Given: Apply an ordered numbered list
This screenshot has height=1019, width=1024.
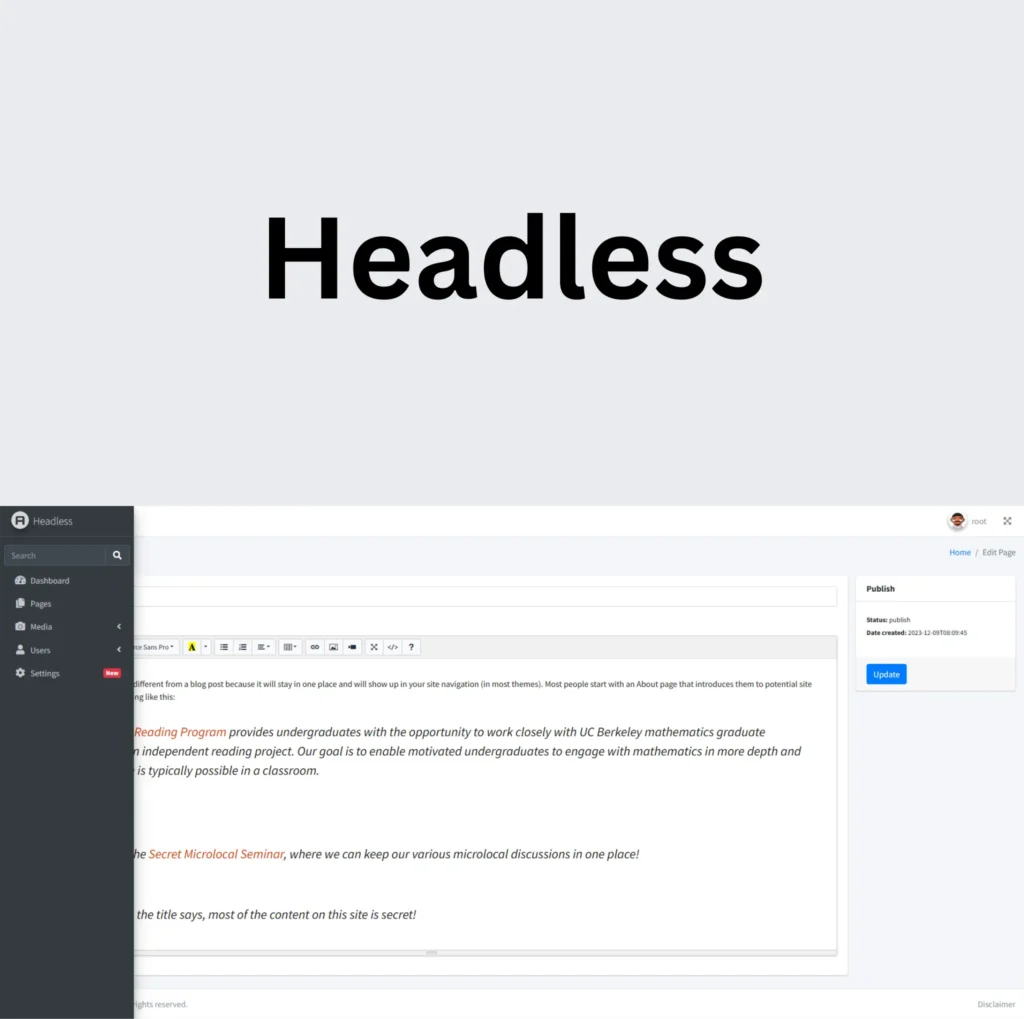Looking at the screenshot, I should [x=242, y=647].
